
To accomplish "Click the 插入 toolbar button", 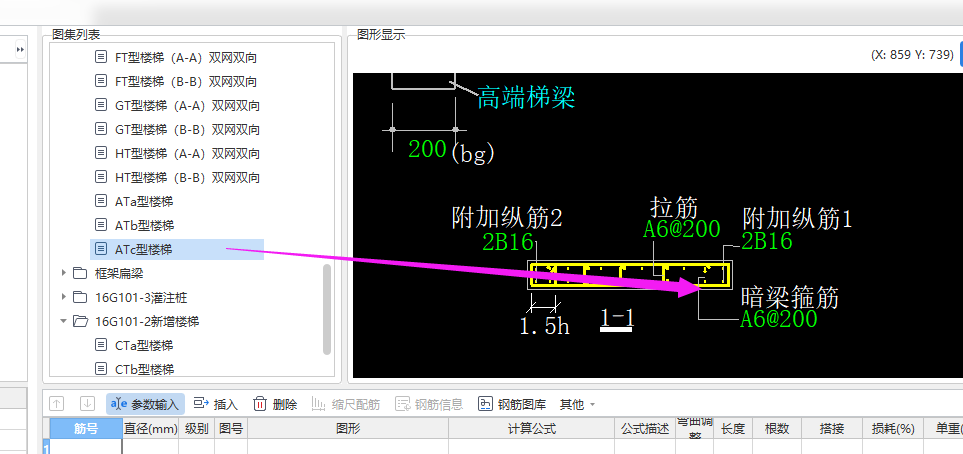I will [x=216, y=404].
